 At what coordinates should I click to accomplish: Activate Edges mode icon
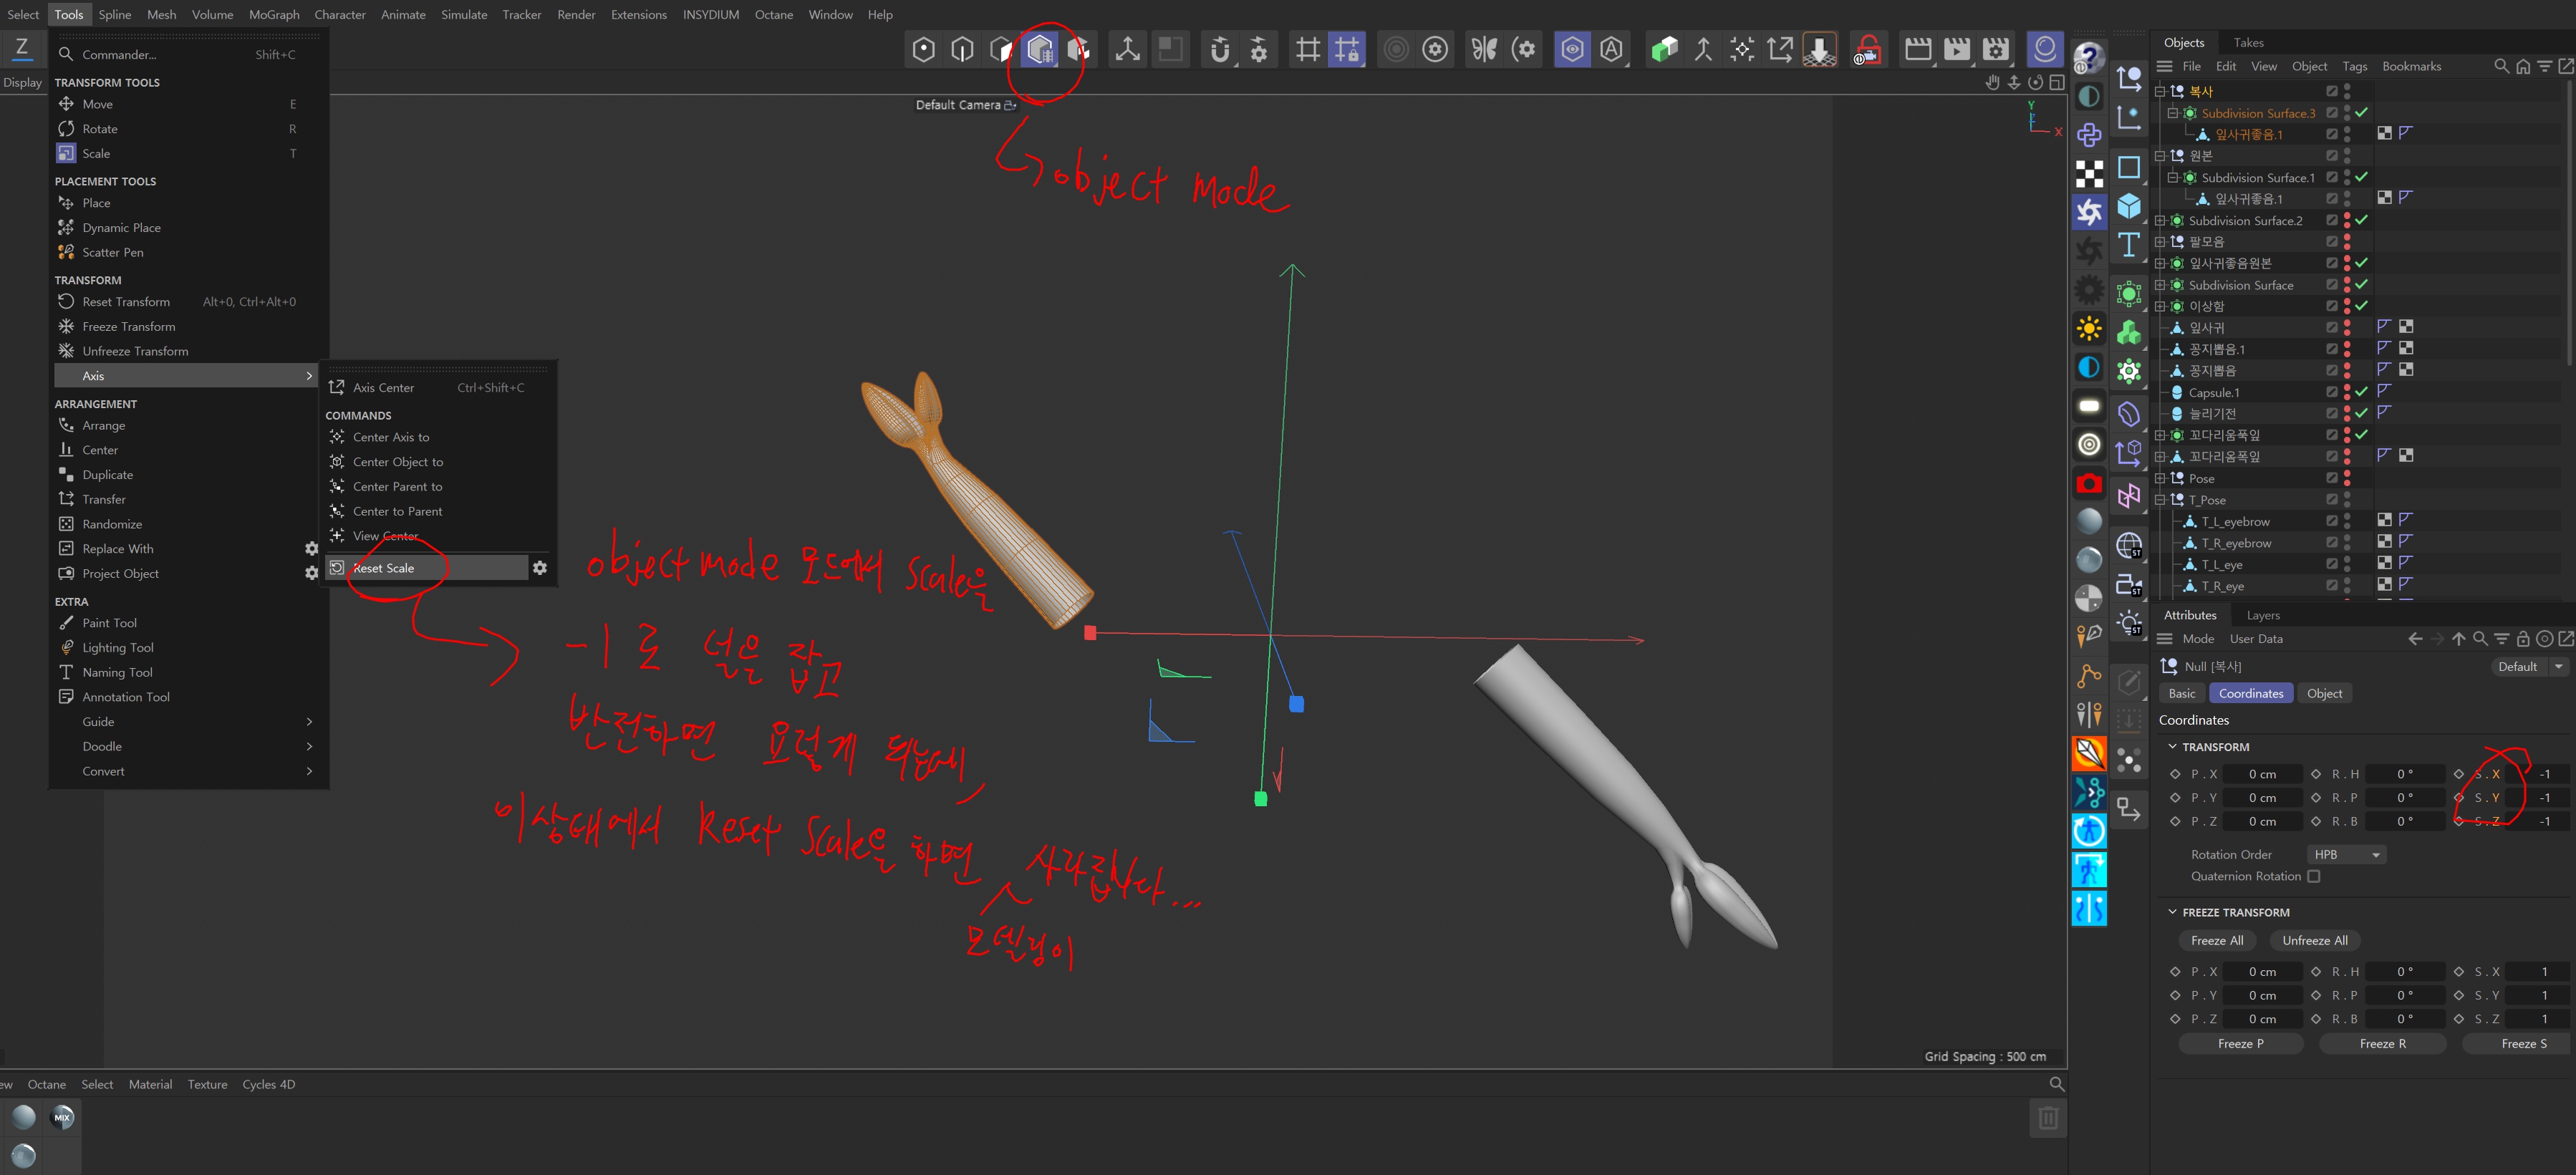click(x=962, y=49)
